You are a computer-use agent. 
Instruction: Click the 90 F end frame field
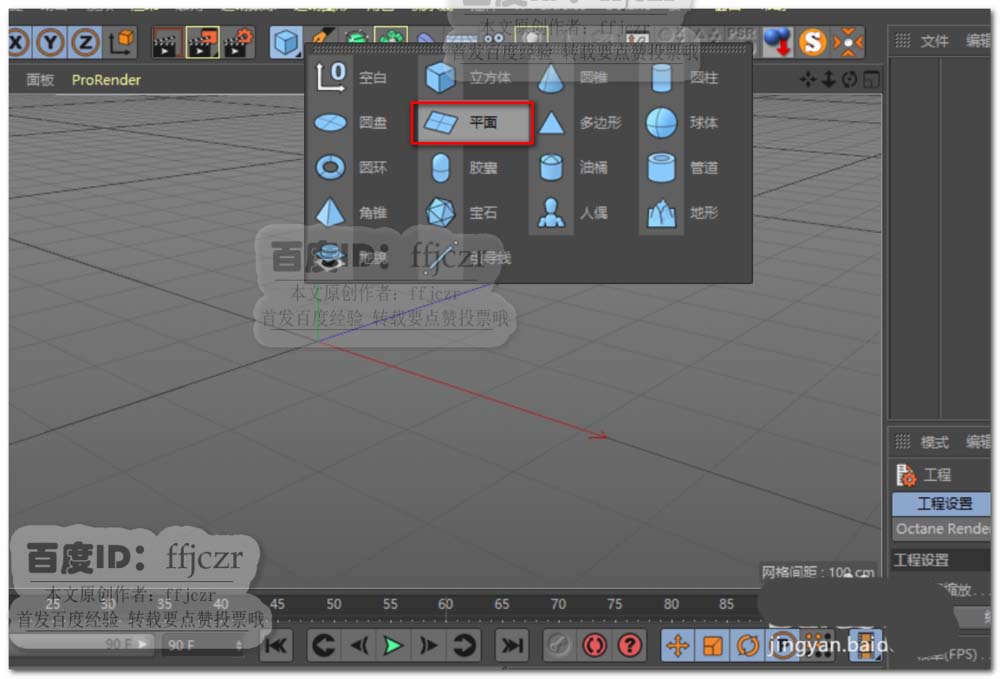pos(203,645)
